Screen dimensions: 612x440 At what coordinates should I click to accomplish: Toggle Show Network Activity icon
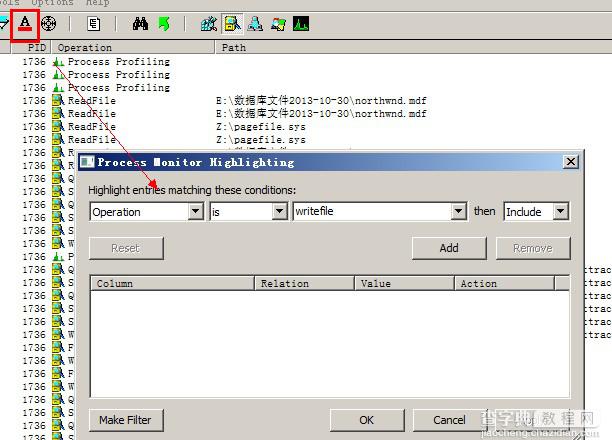click(255, 24)
